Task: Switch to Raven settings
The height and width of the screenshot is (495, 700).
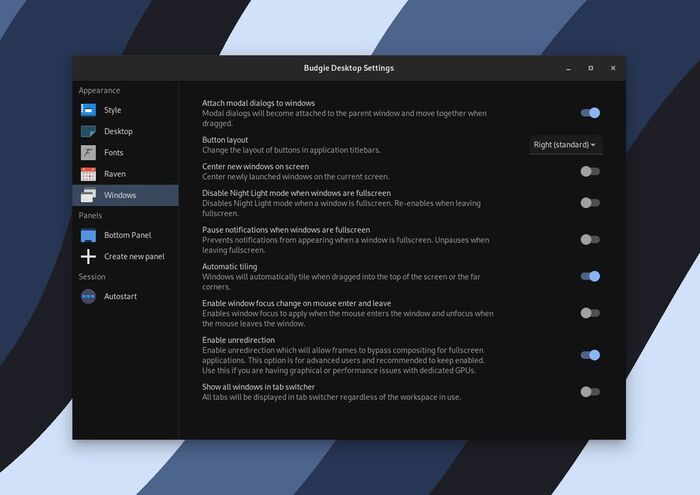Action: [x=125, y=174]
